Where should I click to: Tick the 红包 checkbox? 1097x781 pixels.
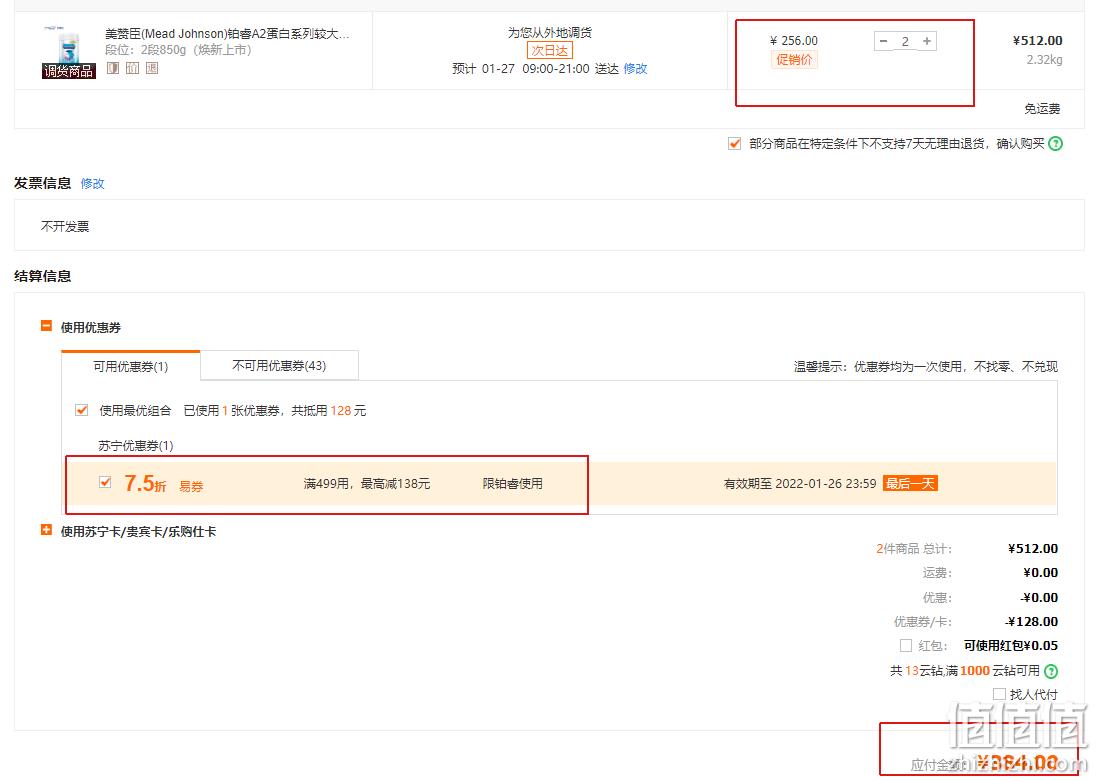906,645
